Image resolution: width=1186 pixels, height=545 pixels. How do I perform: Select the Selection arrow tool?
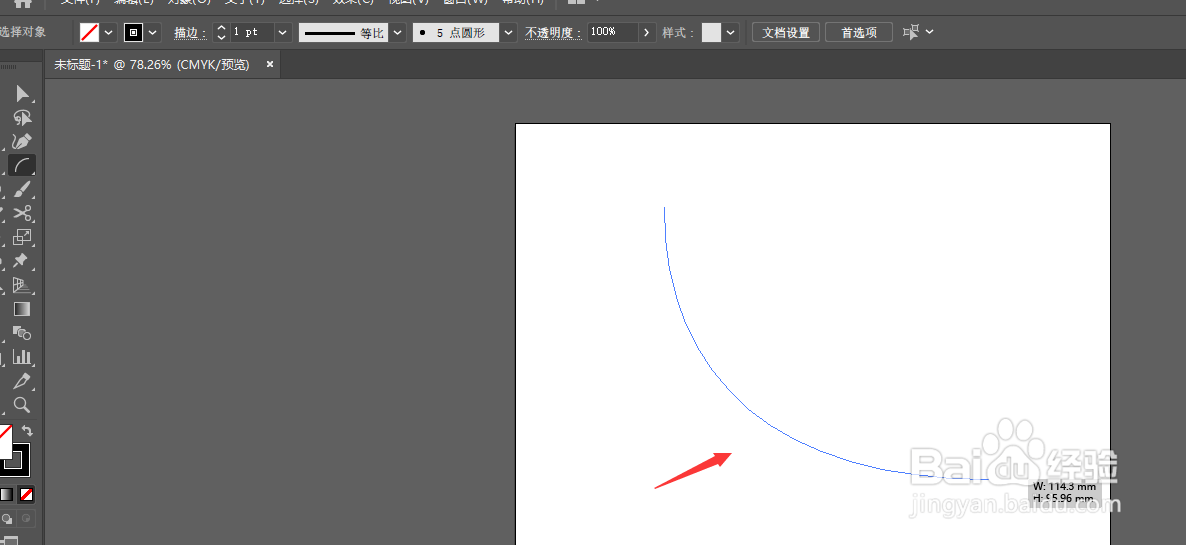point(22,94)
